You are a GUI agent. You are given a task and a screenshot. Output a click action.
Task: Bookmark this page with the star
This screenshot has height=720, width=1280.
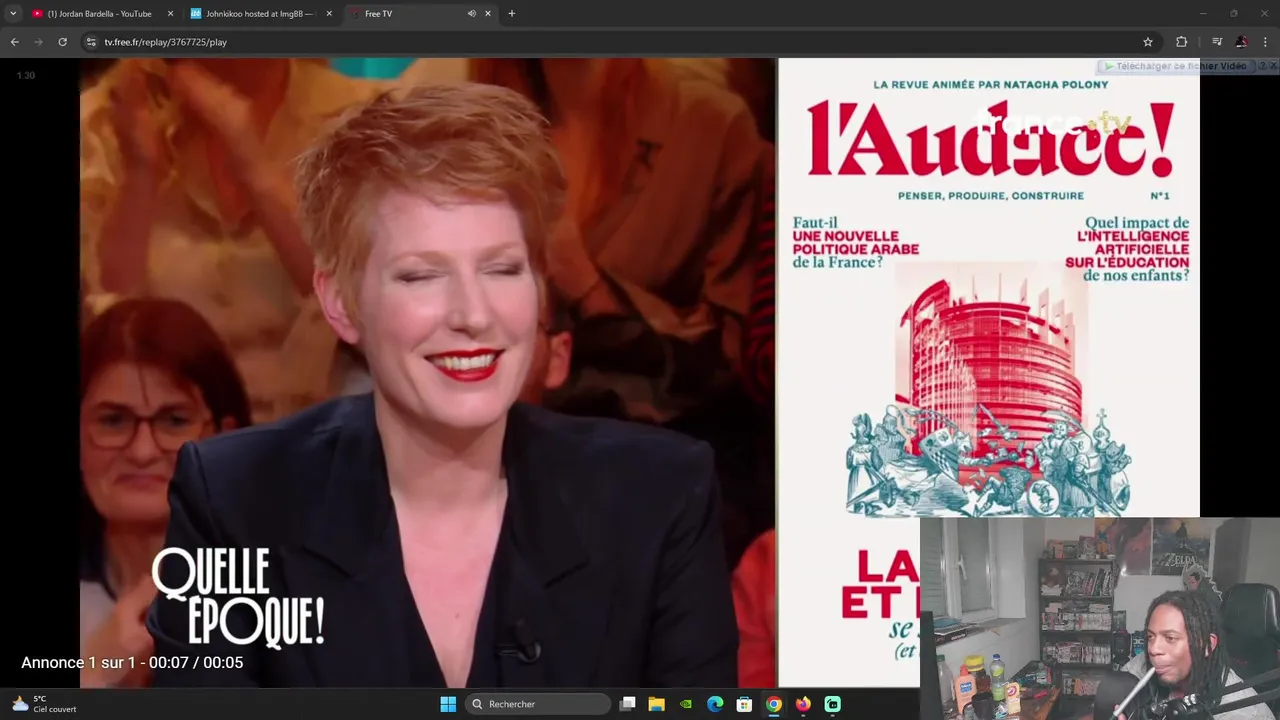click(1148, 42)
